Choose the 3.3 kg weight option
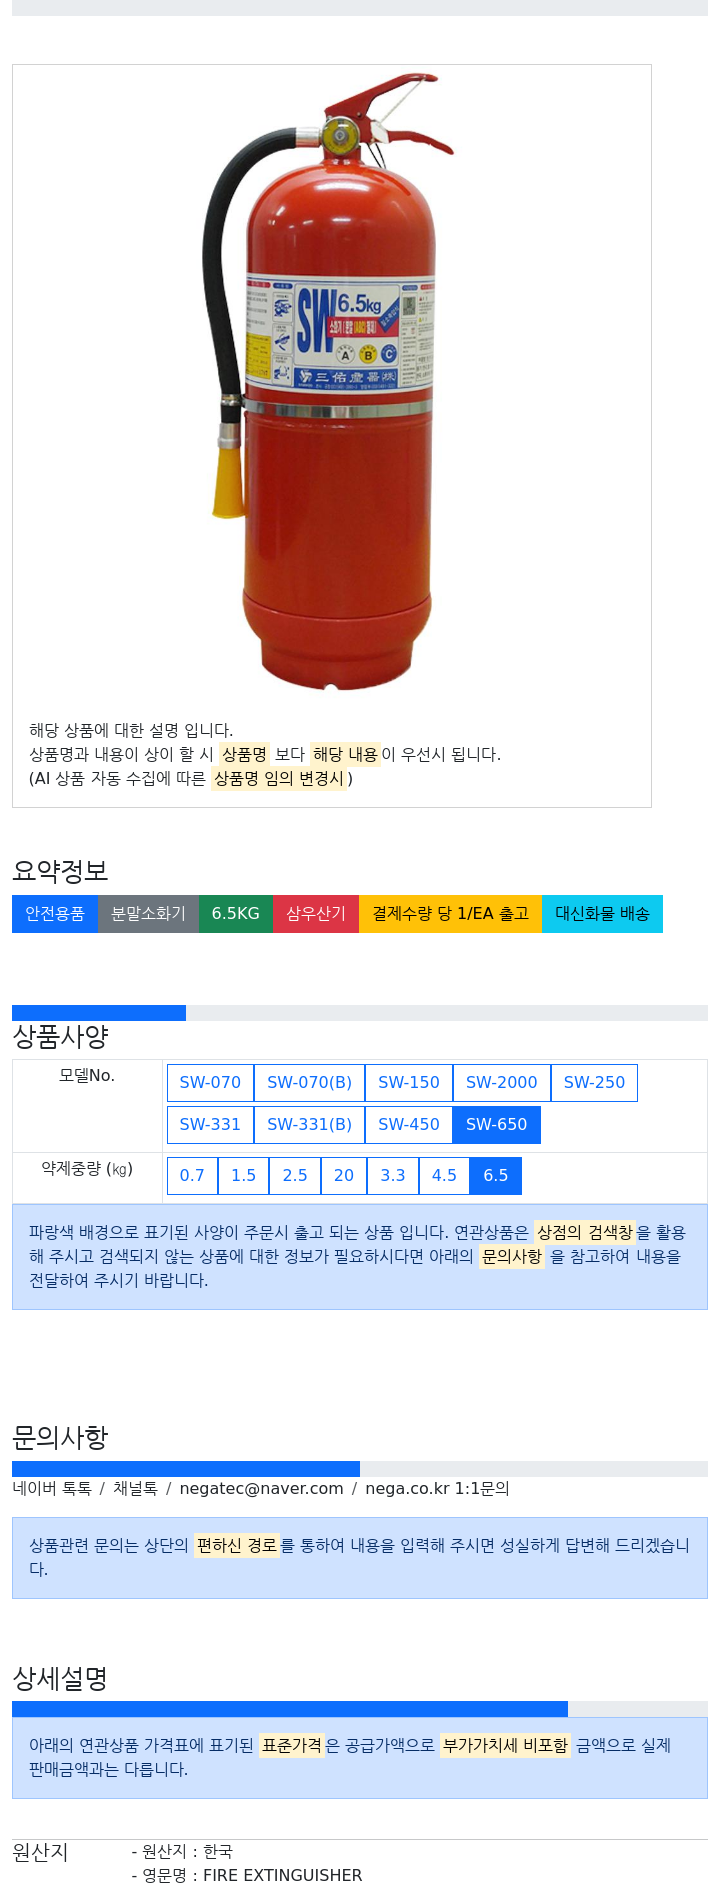 coord(393,1176)
